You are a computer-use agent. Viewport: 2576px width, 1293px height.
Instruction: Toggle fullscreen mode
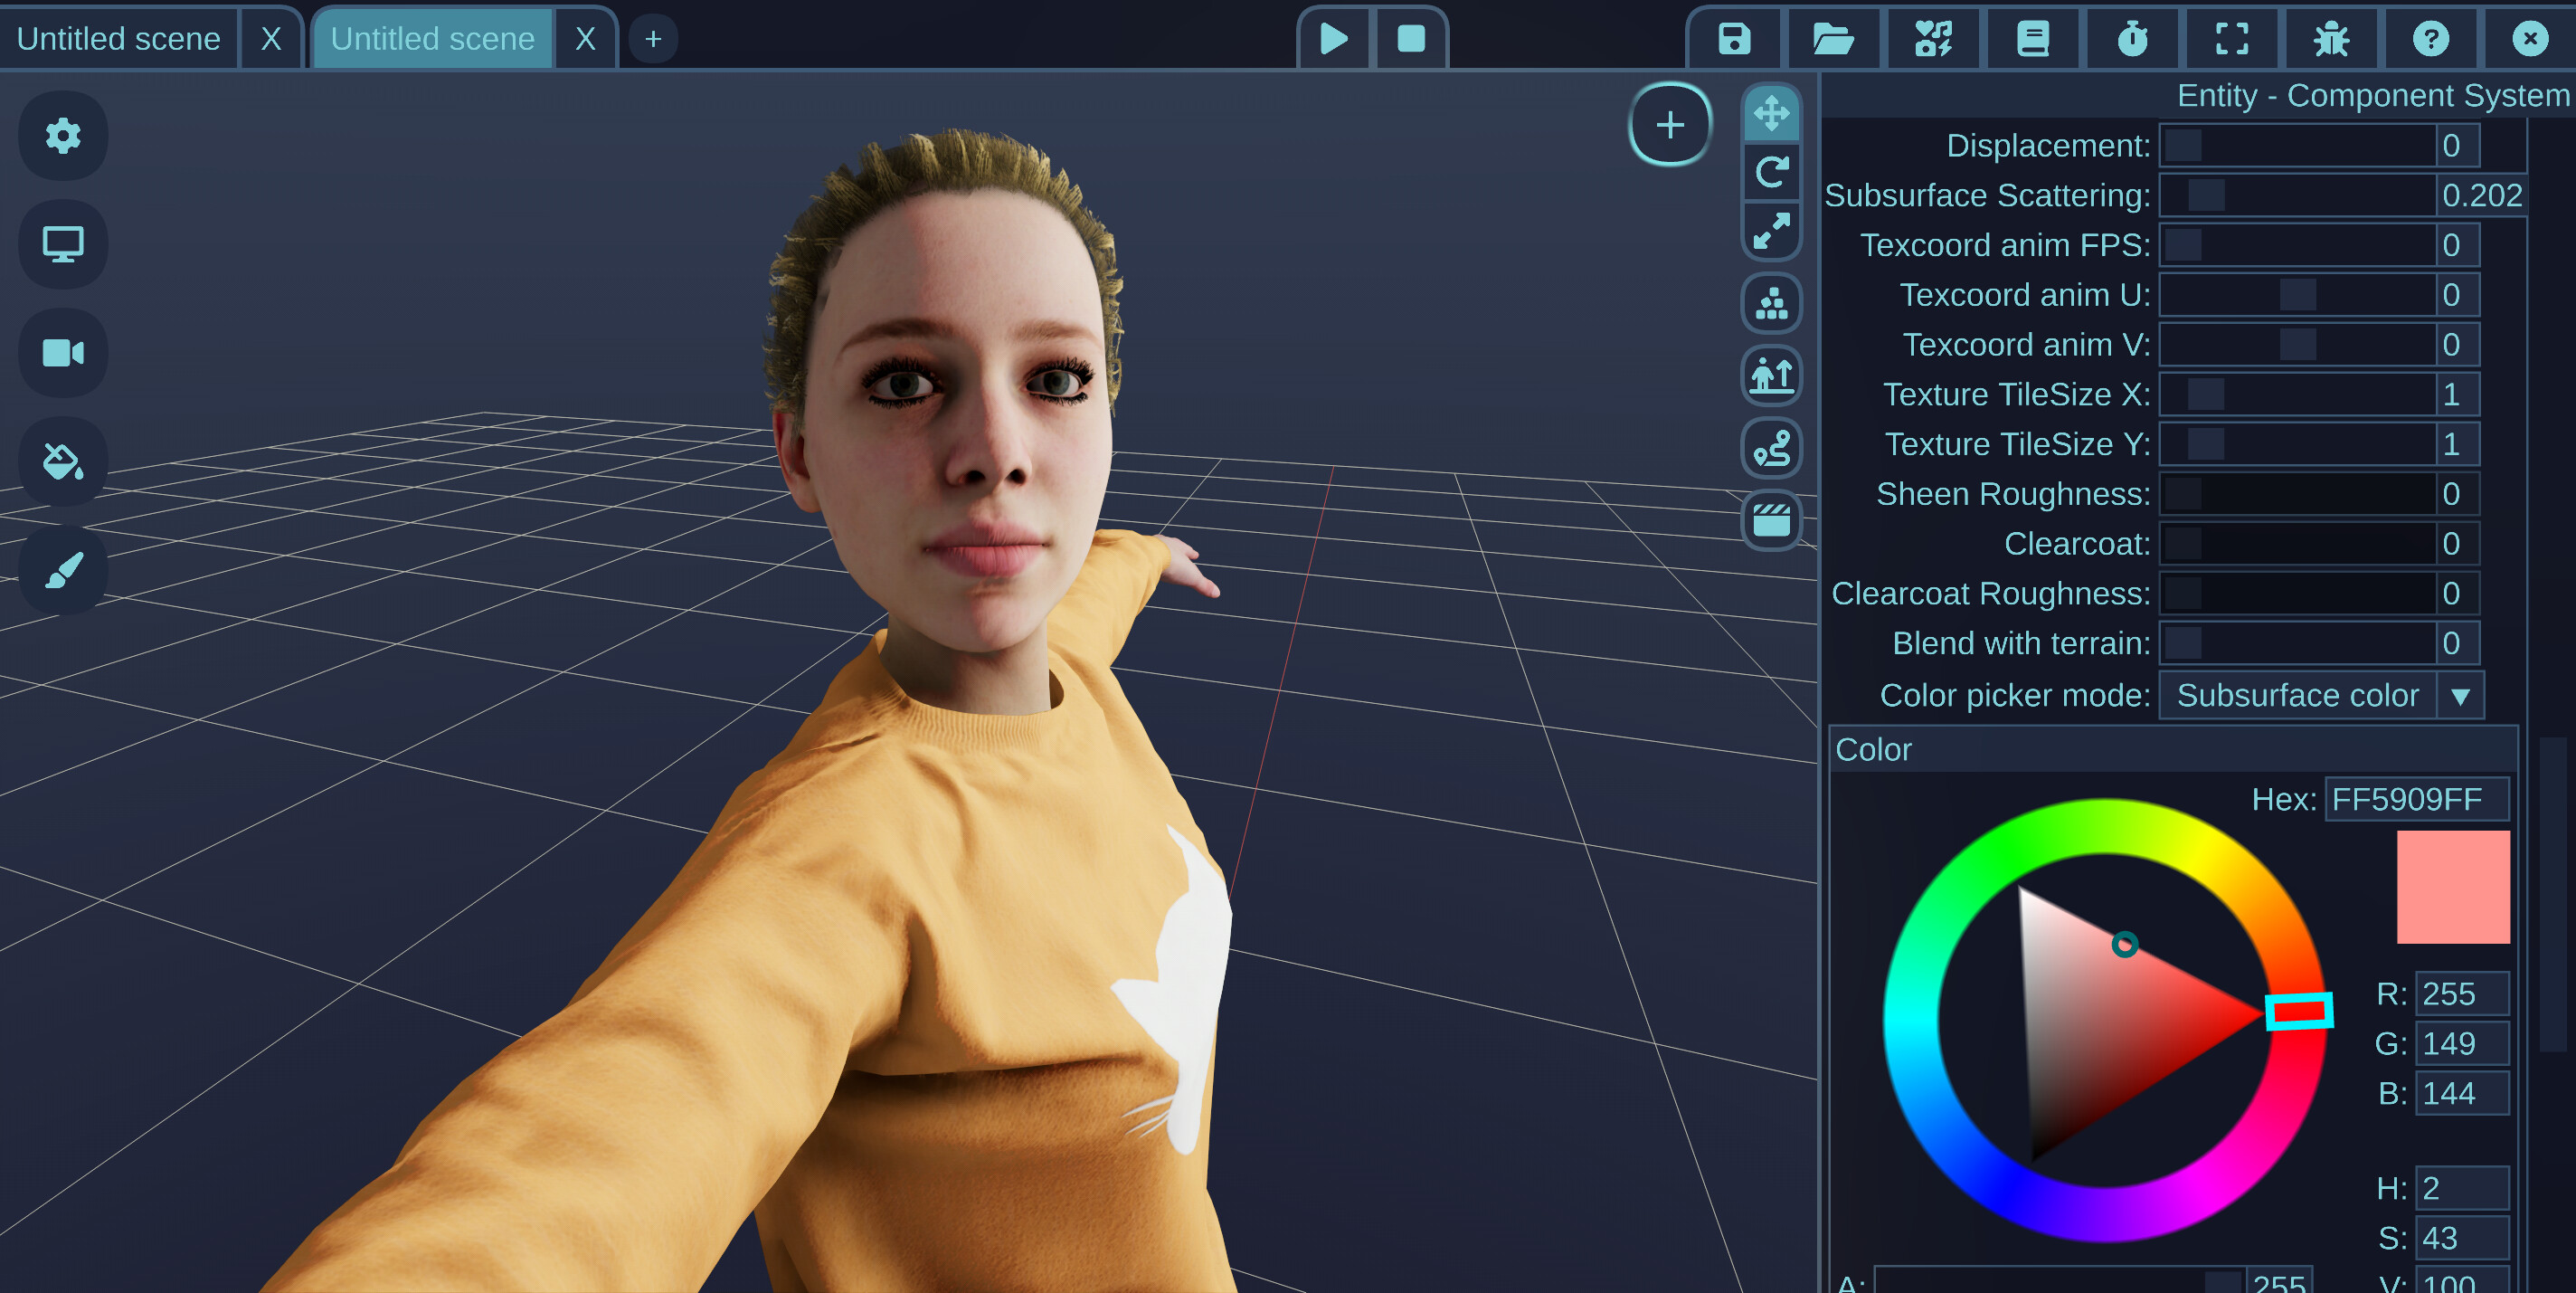[x=2231, y=38]
